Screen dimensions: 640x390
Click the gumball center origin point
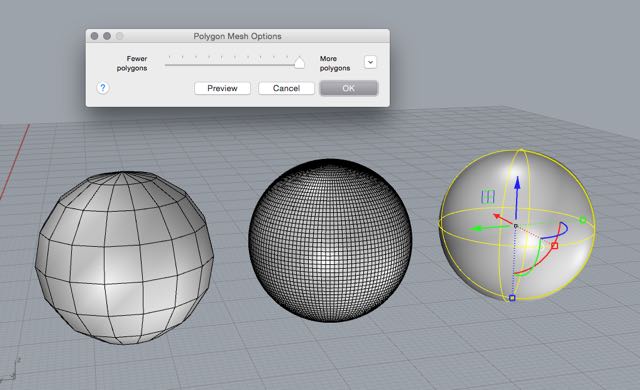point(516,226)
